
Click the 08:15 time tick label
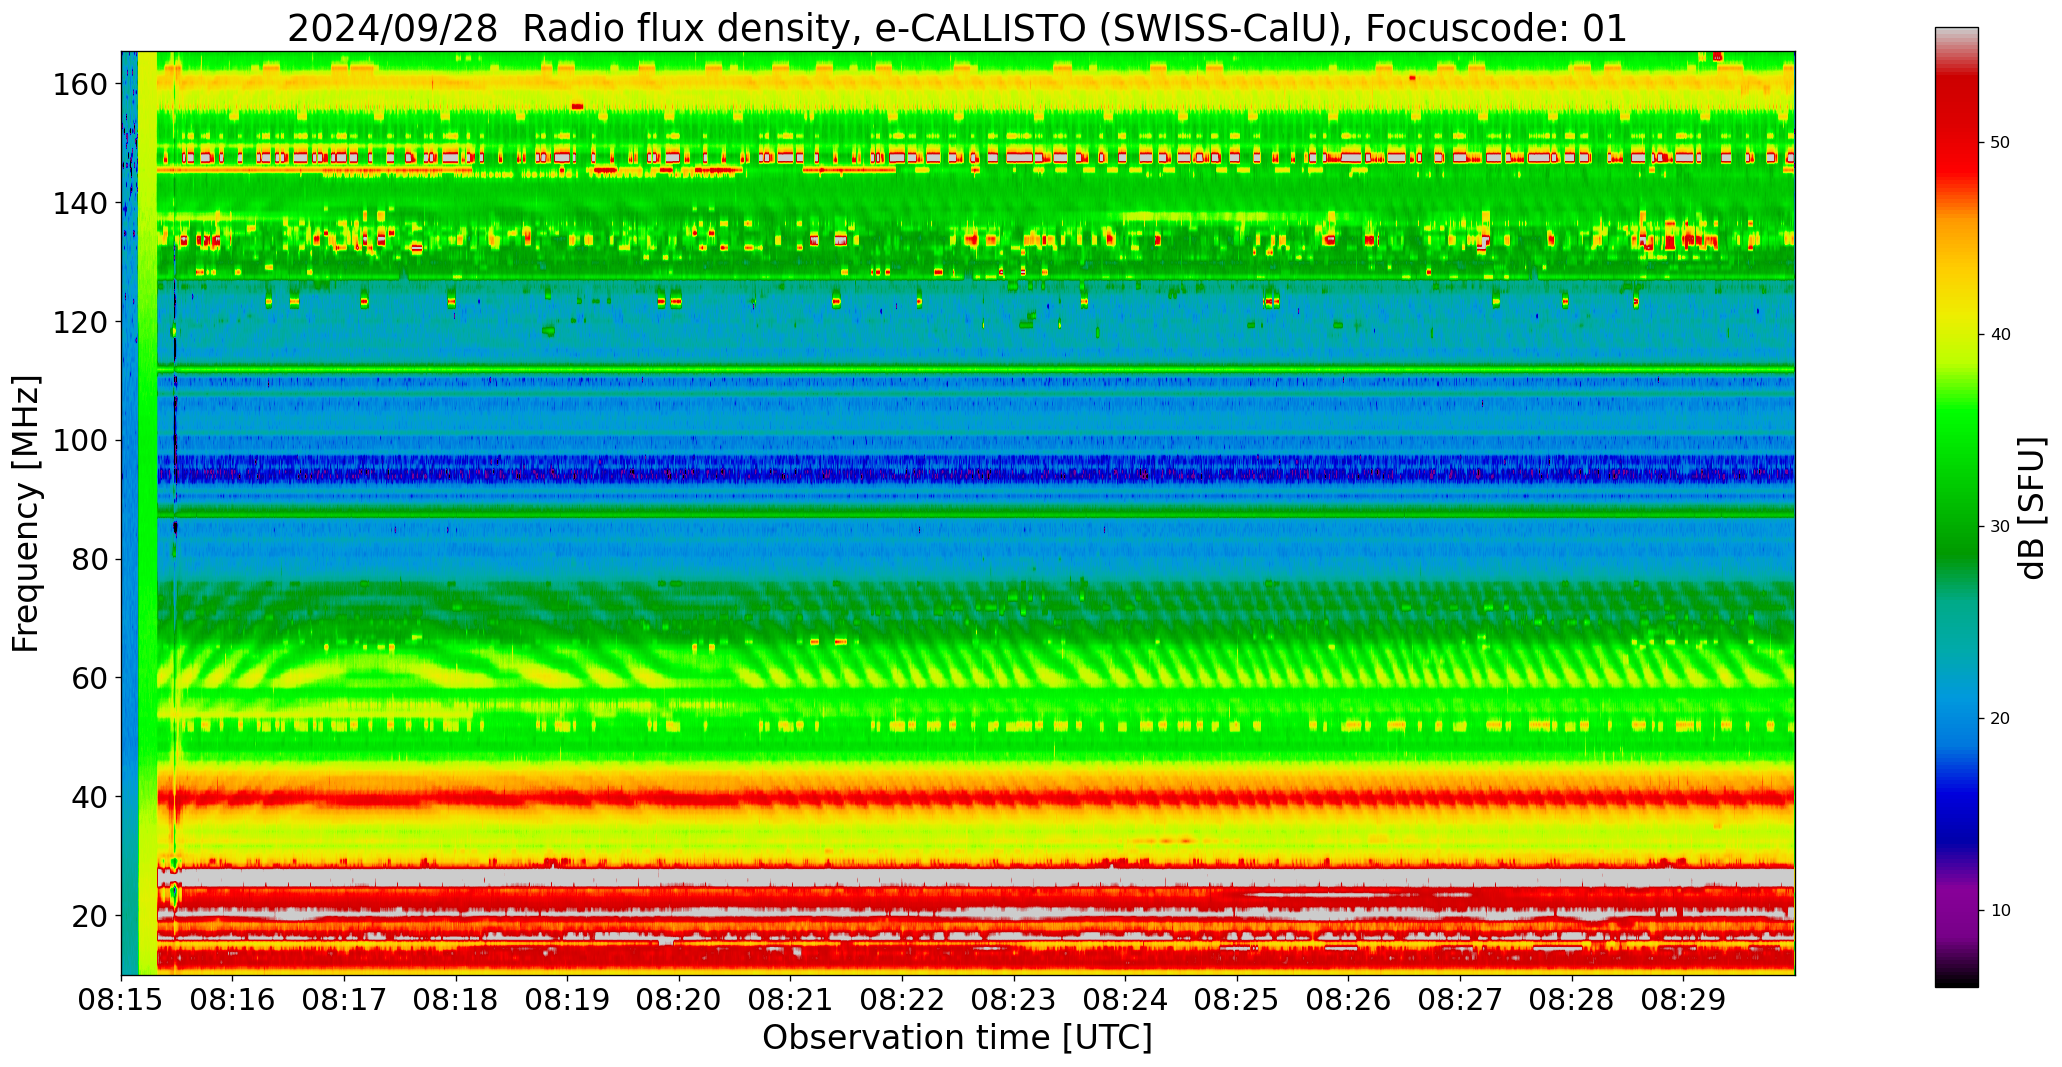[122, 1001]
